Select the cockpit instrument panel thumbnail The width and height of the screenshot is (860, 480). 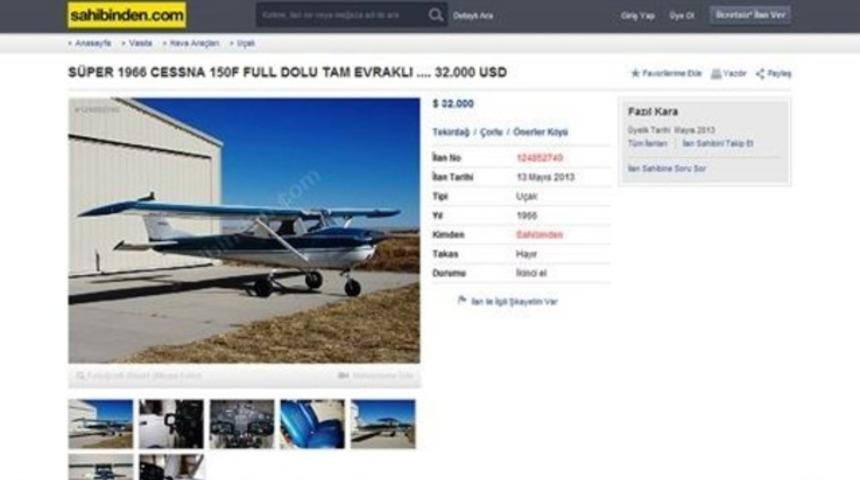[x=242, y=424]
